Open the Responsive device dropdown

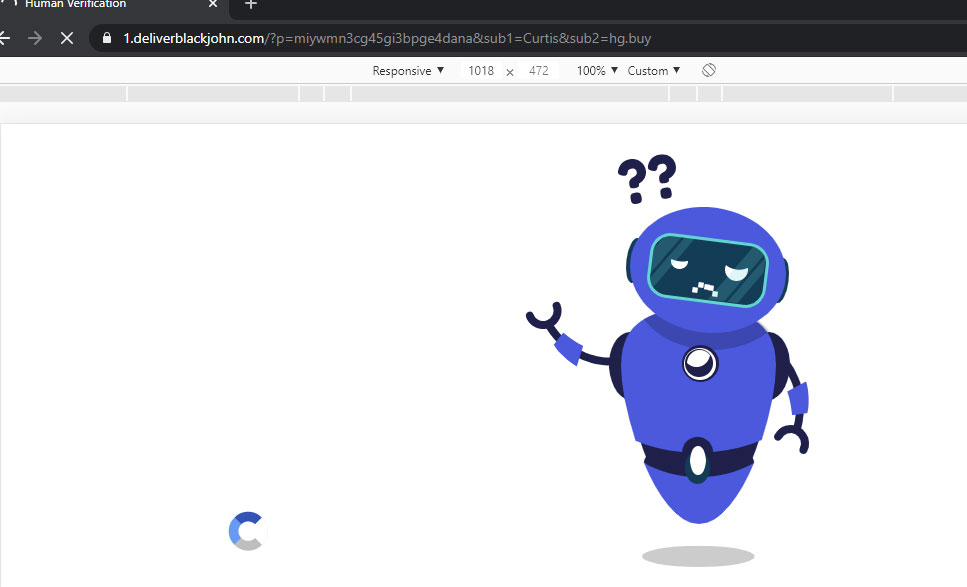click(408, 71)
